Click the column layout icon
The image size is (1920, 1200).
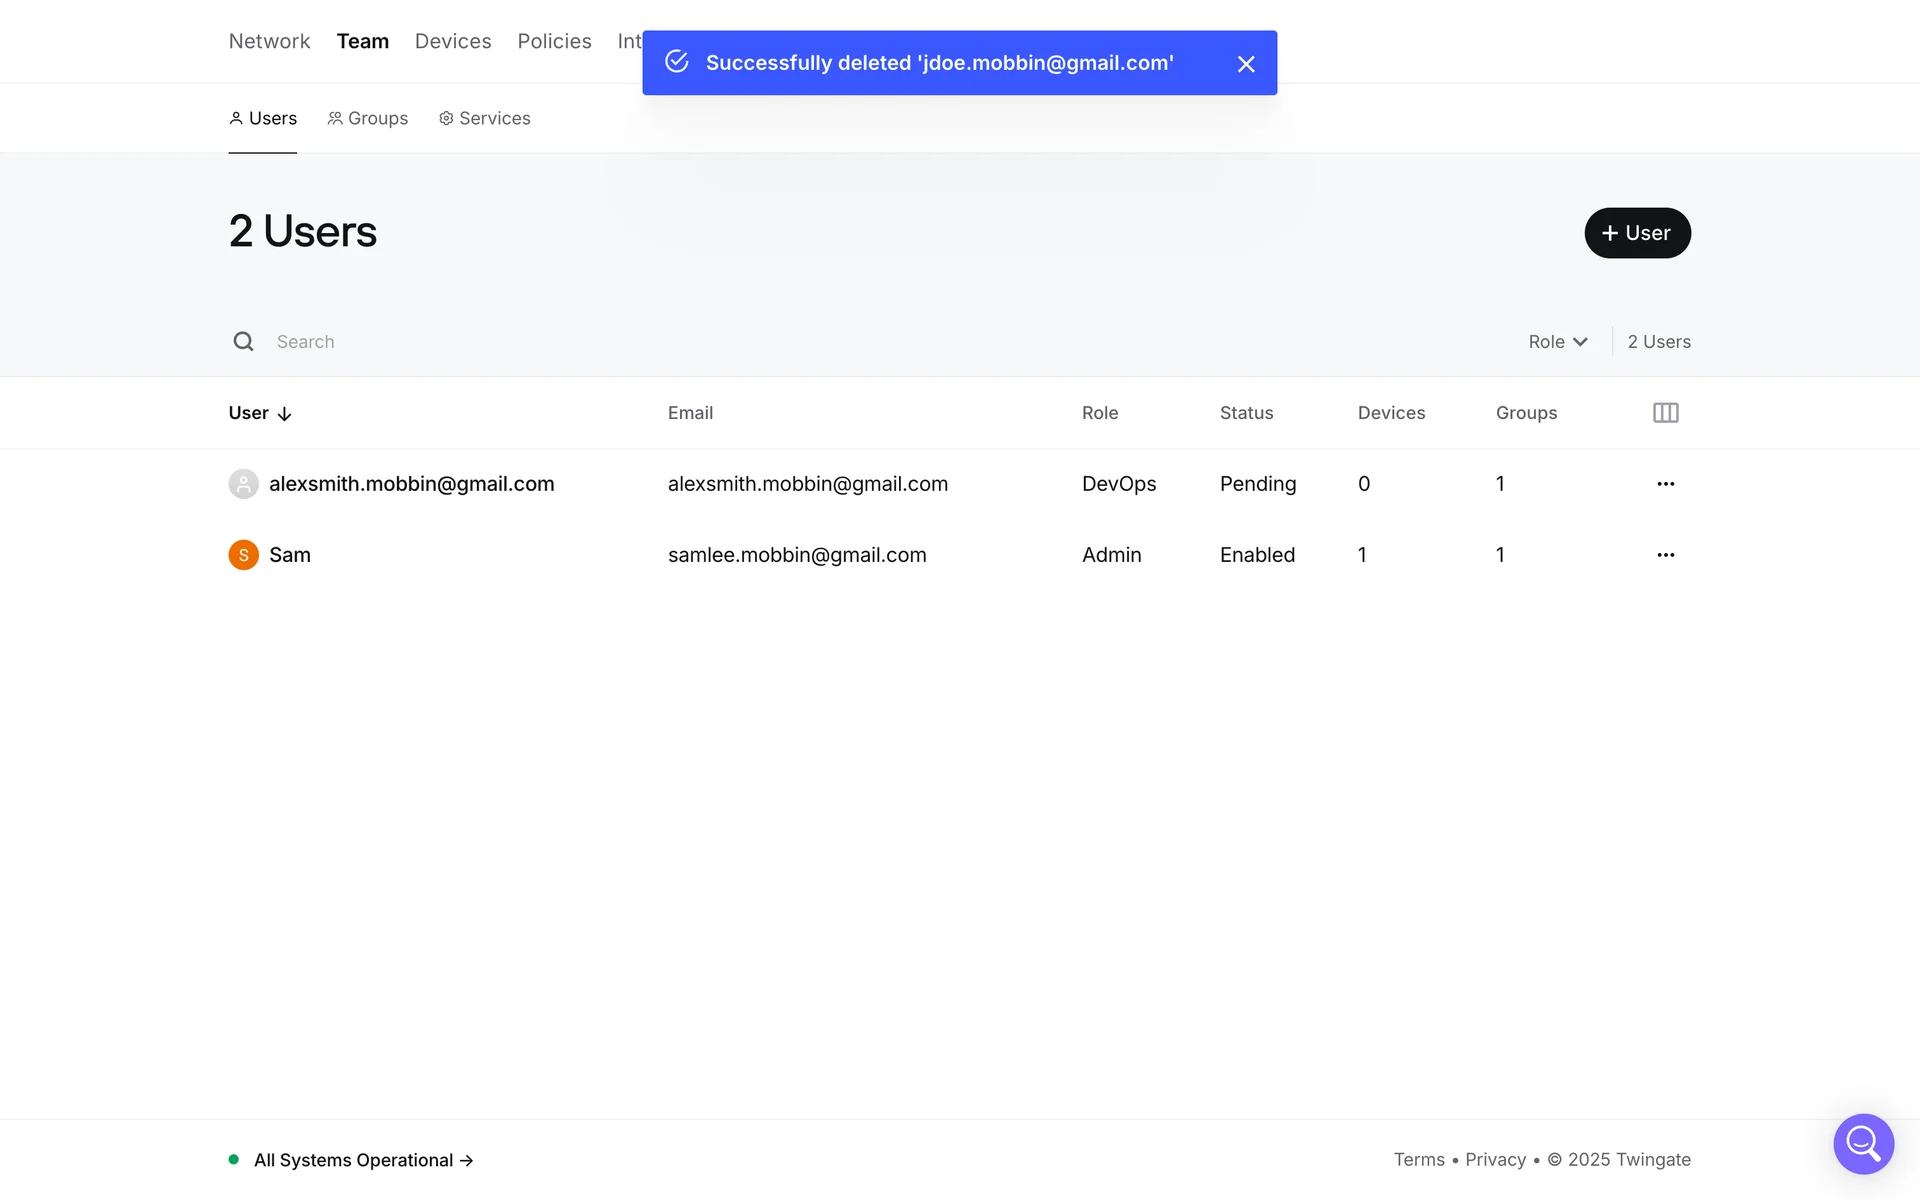[1665, 413]
